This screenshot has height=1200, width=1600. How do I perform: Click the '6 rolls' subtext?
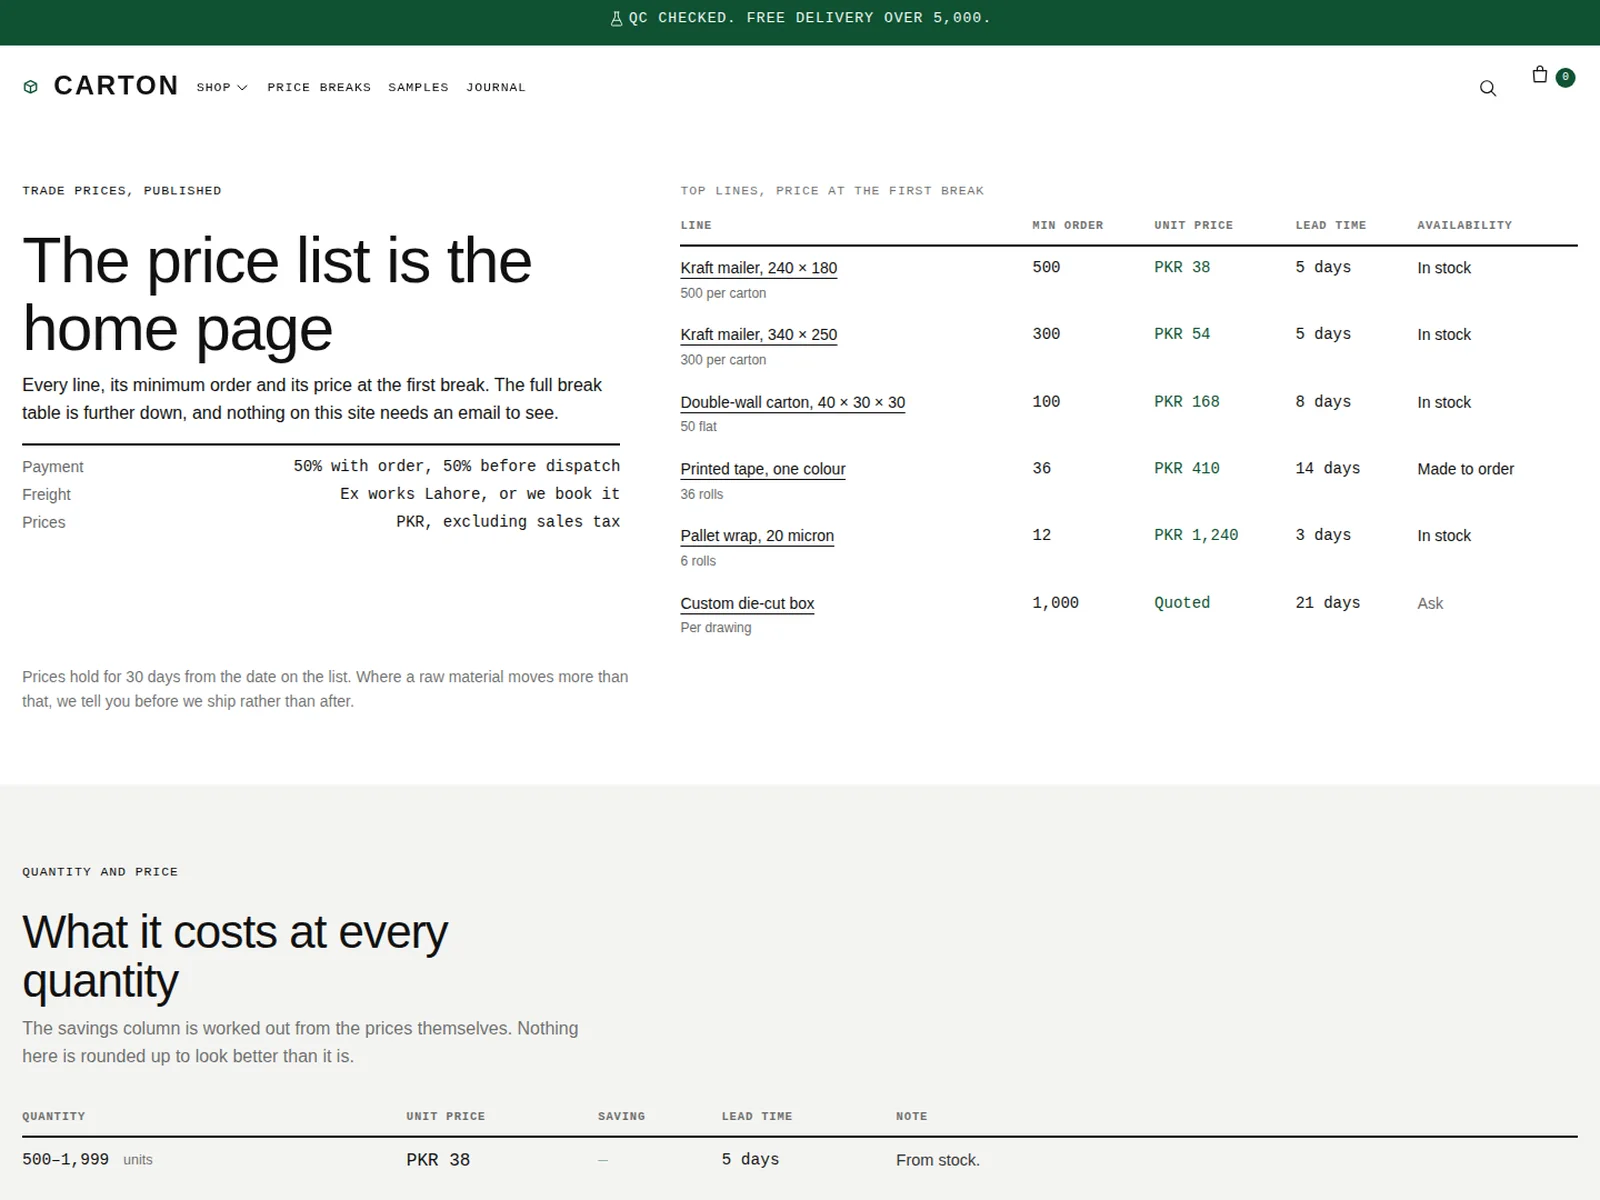(698, 561)
